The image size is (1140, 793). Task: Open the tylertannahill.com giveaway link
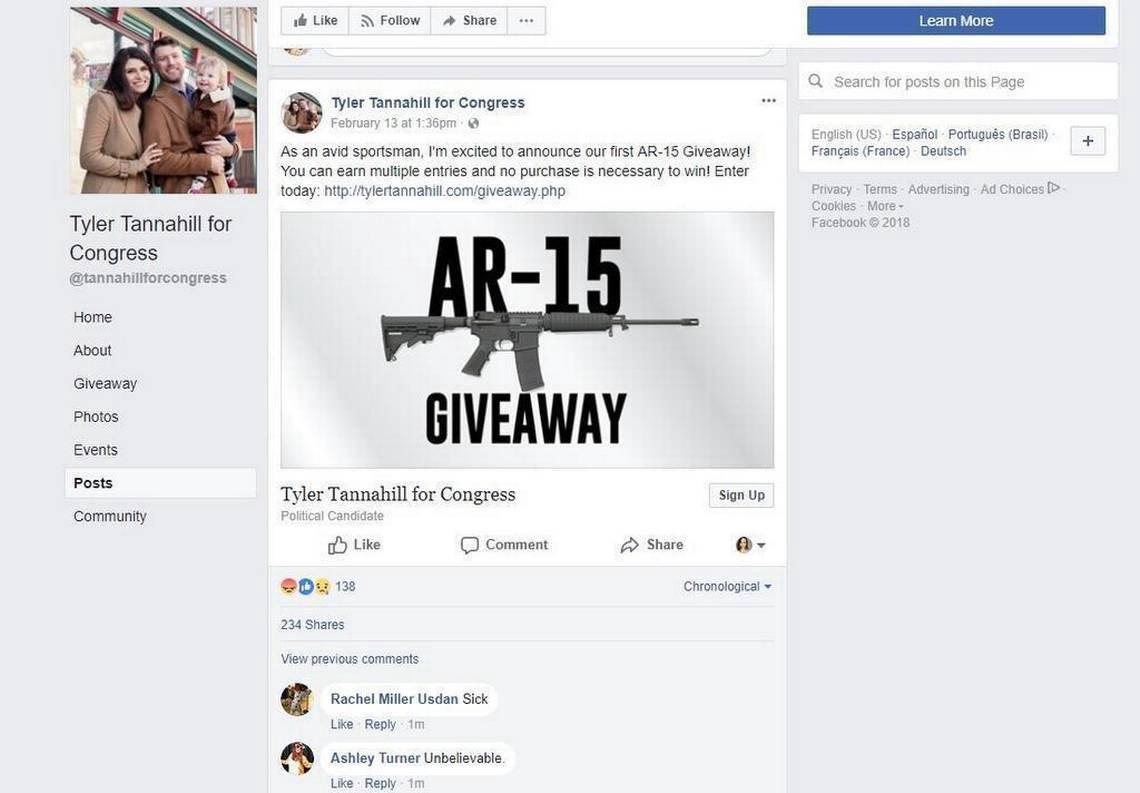click(x=444, y=191)
